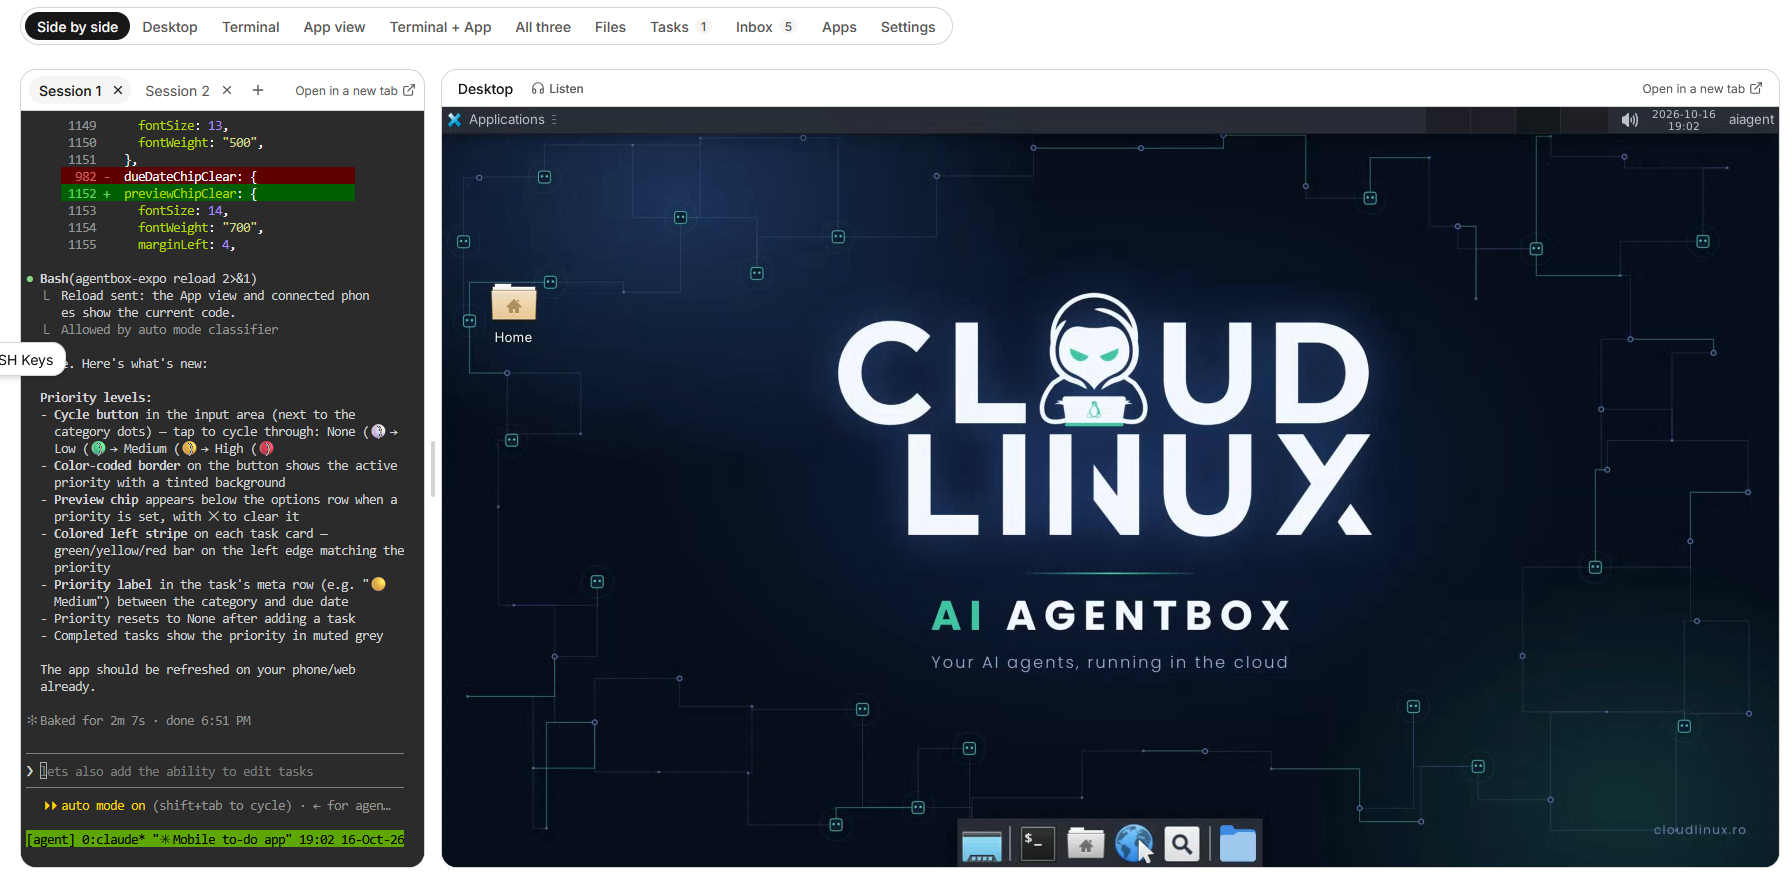Image resolution: width=1792 pixels, height=877 pixels.
Task: Add a new terminal session
Action: point(258,90)
